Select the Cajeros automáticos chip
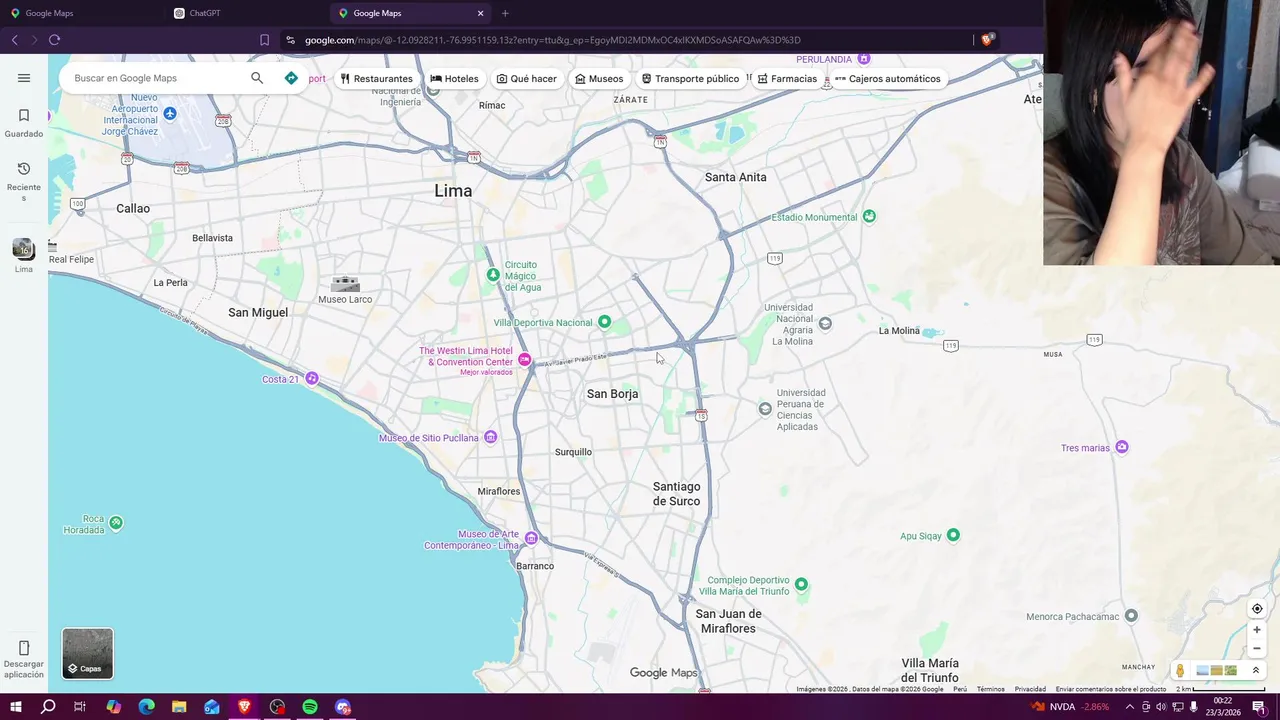 click(x=887, y=79)
